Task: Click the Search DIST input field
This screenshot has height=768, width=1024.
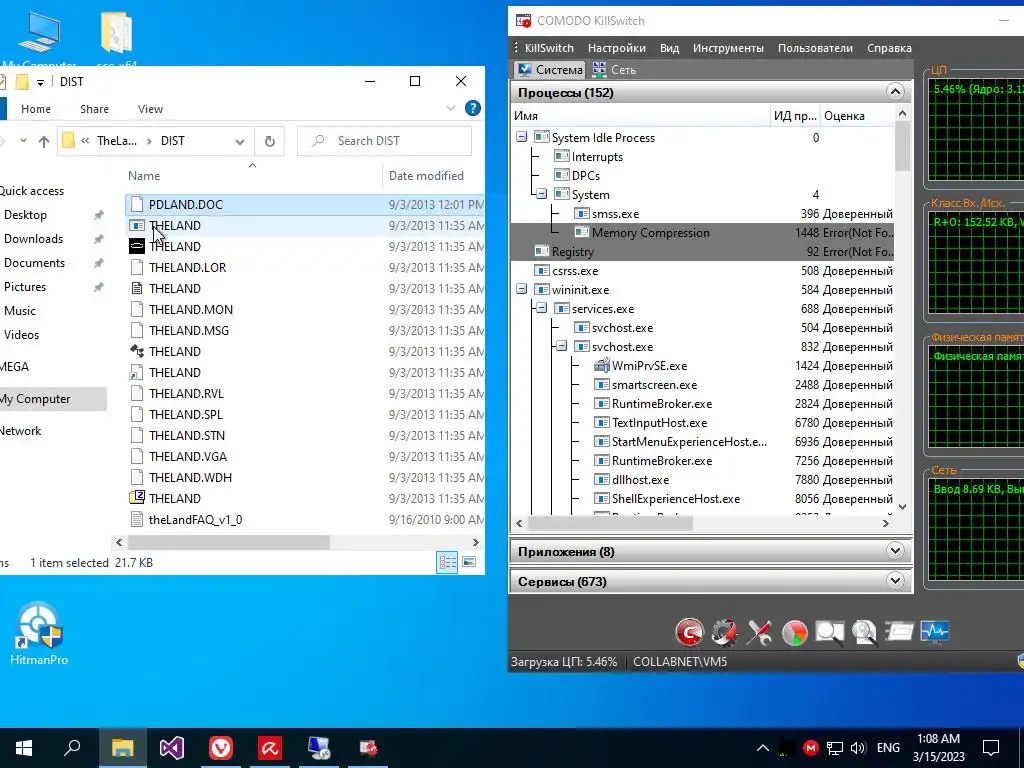Action: tap(384, 141)
